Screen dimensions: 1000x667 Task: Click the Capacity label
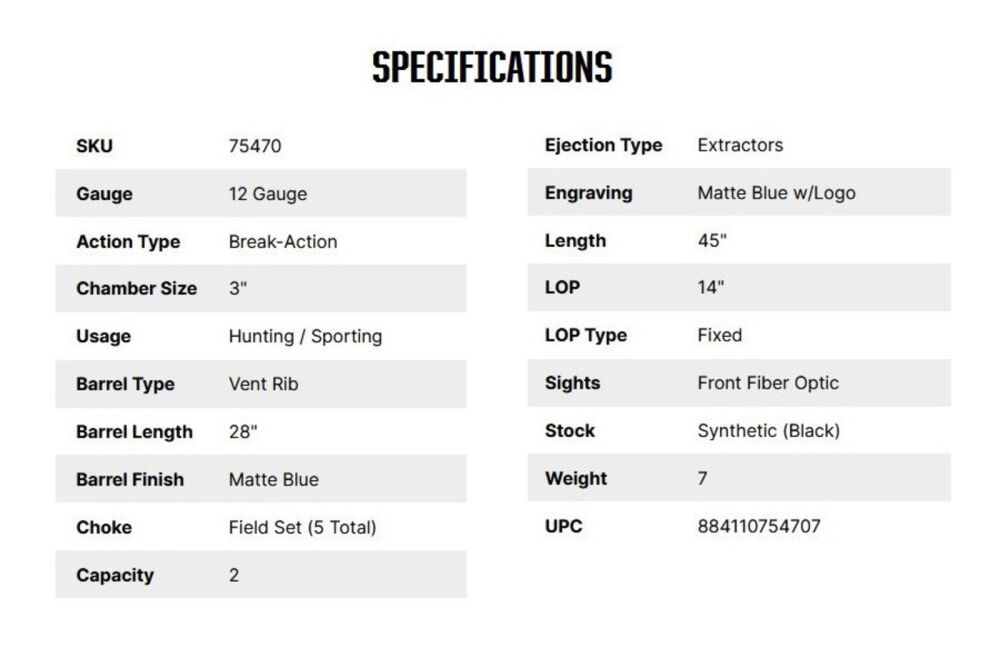click(115, 575)
